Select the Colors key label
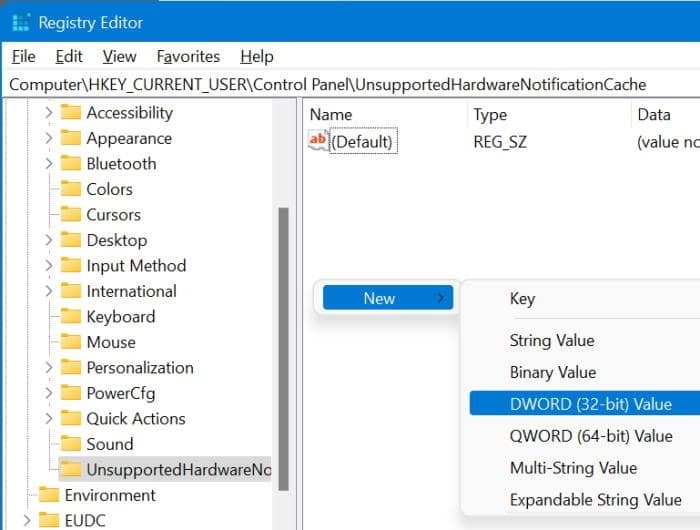700x530 pixels. click(x=109, y=189)
